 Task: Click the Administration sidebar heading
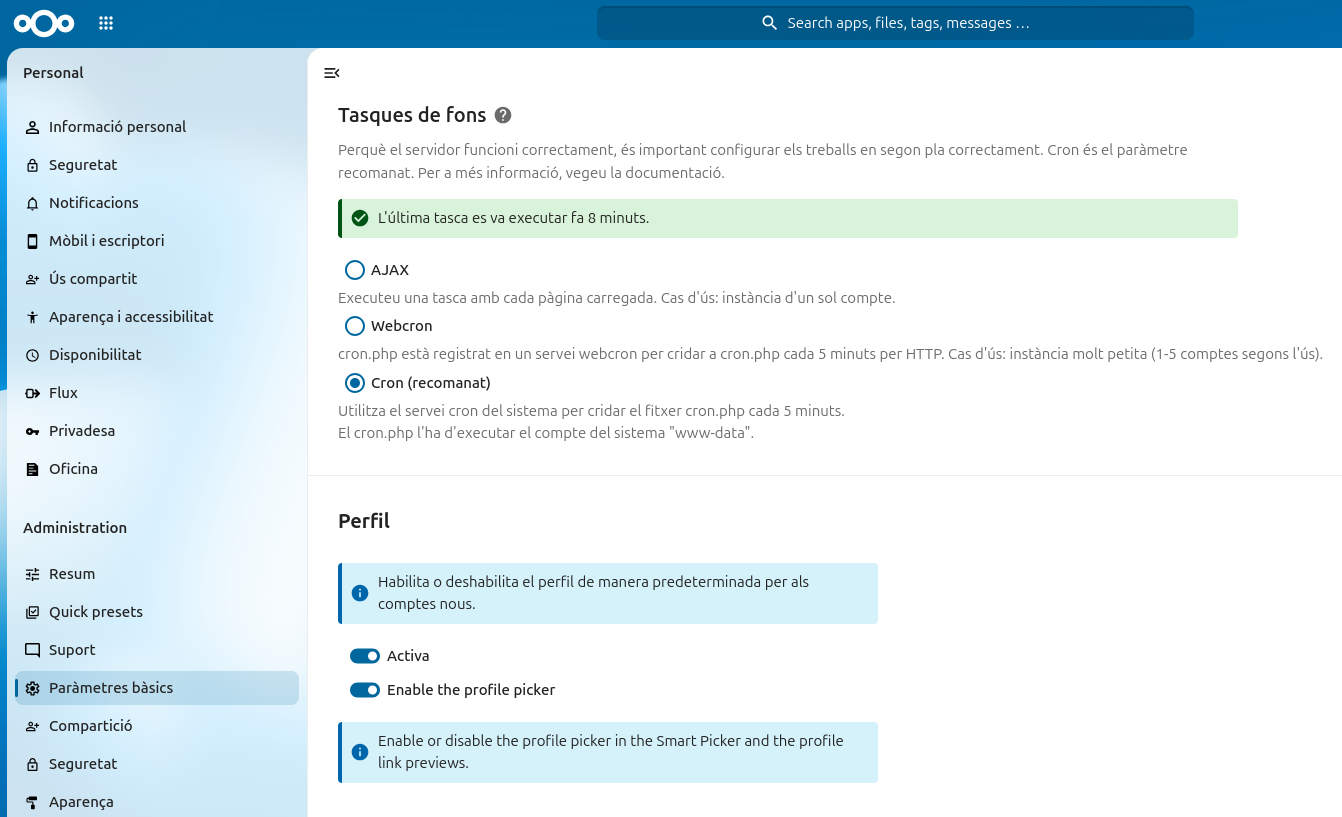(x=75, y=528)
